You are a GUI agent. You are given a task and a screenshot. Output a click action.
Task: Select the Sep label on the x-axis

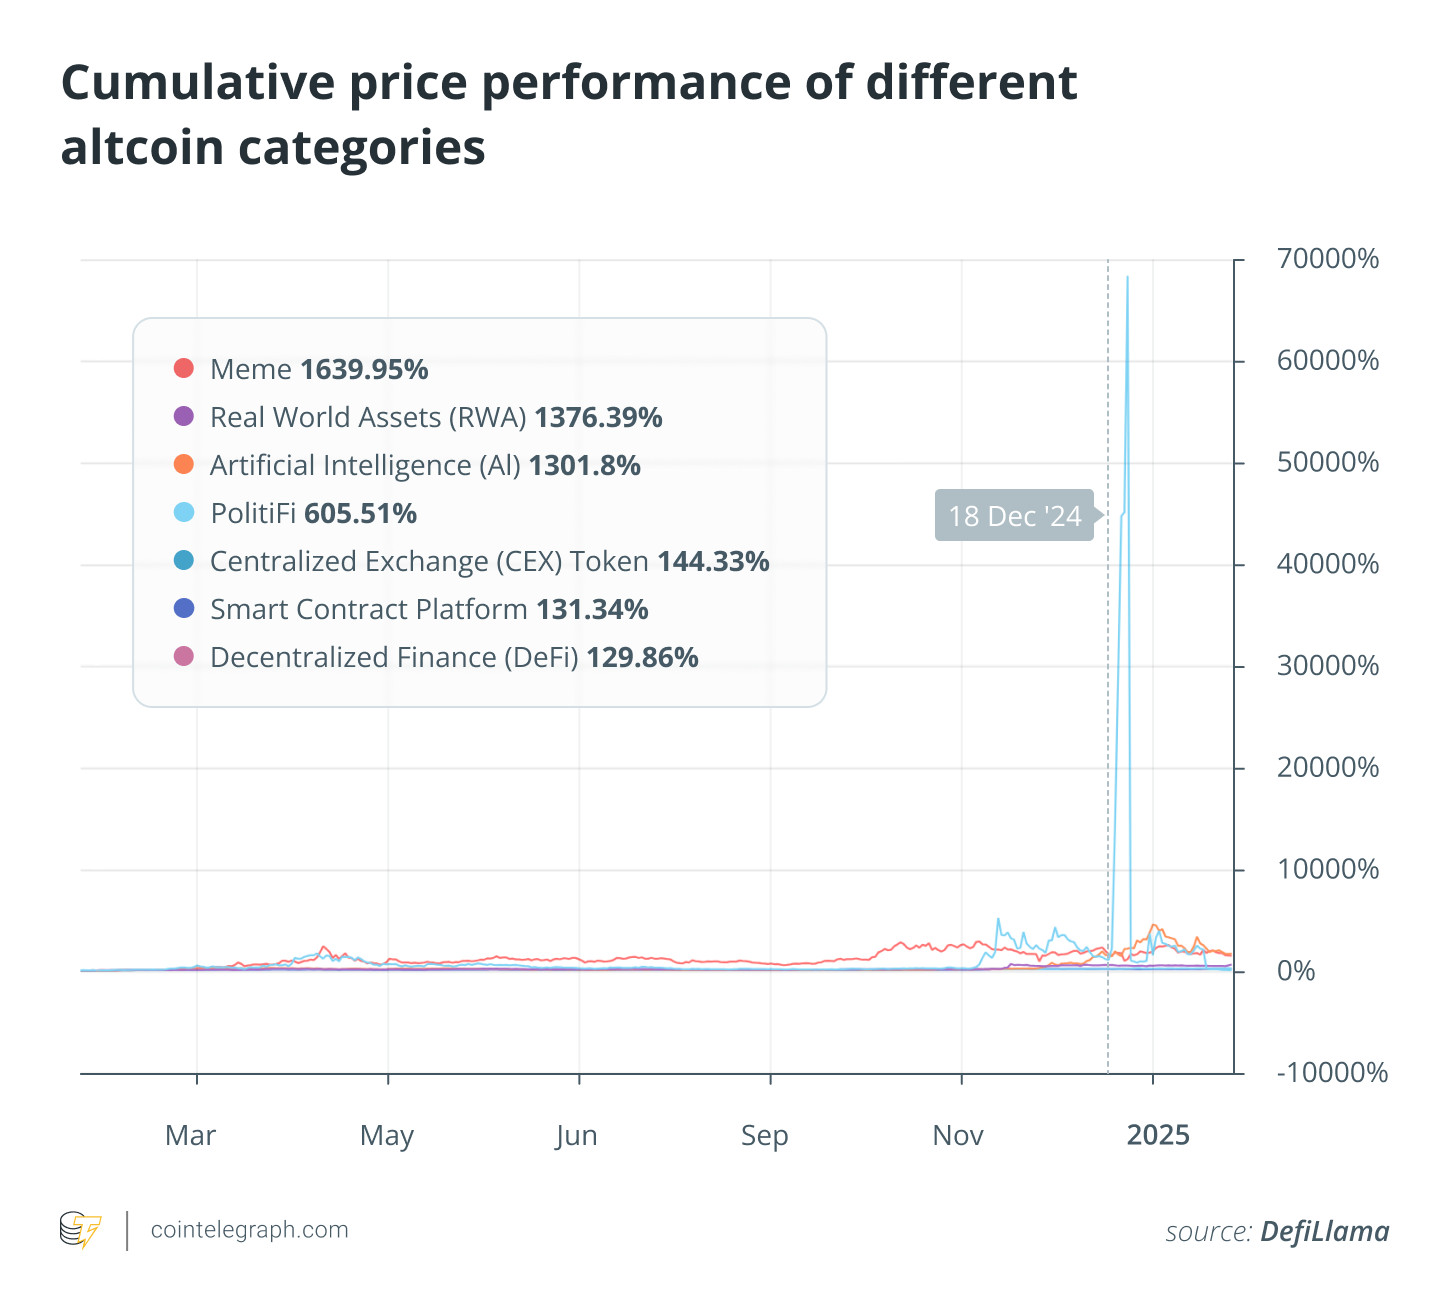(x=765, y=1136)
